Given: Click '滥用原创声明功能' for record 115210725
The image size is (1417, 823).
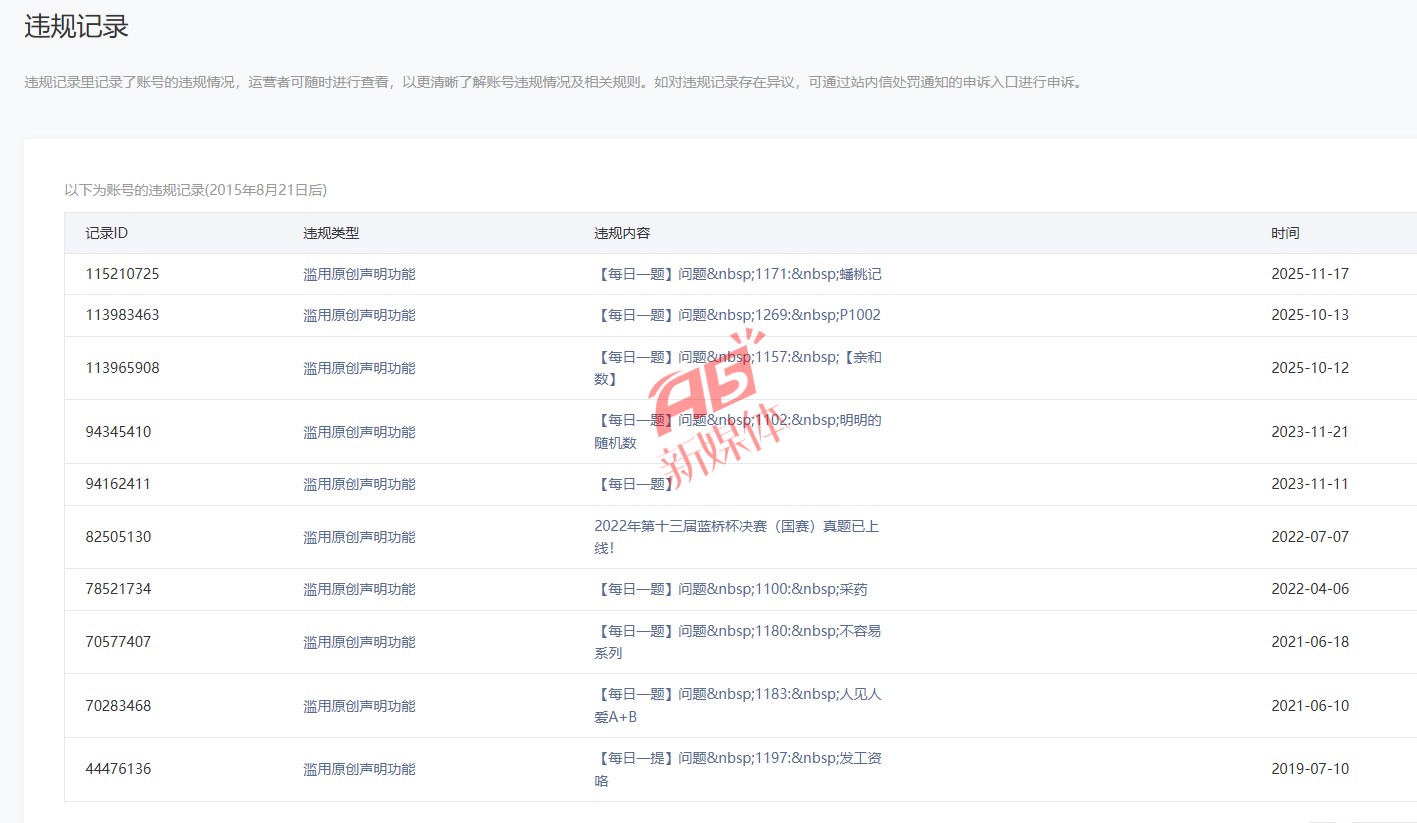Looking at the screenshot, I should click(359, 274).
